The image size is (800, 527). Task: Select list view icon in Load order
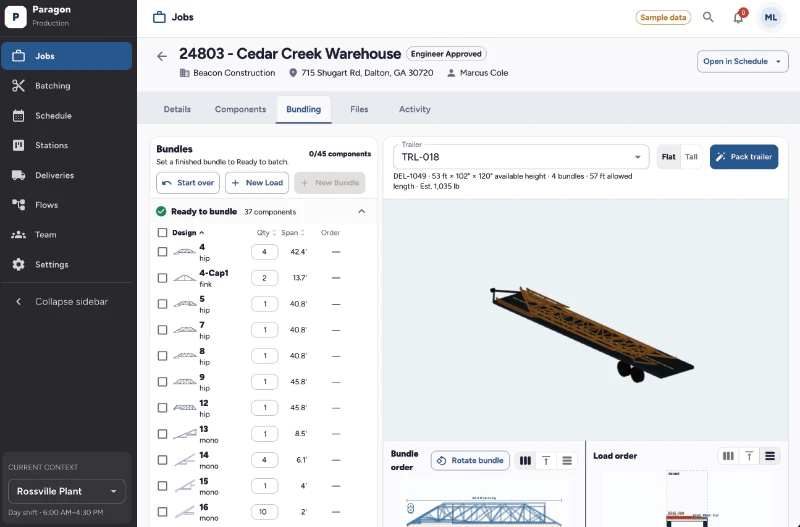pyautogui.click(x=770, y=456)
